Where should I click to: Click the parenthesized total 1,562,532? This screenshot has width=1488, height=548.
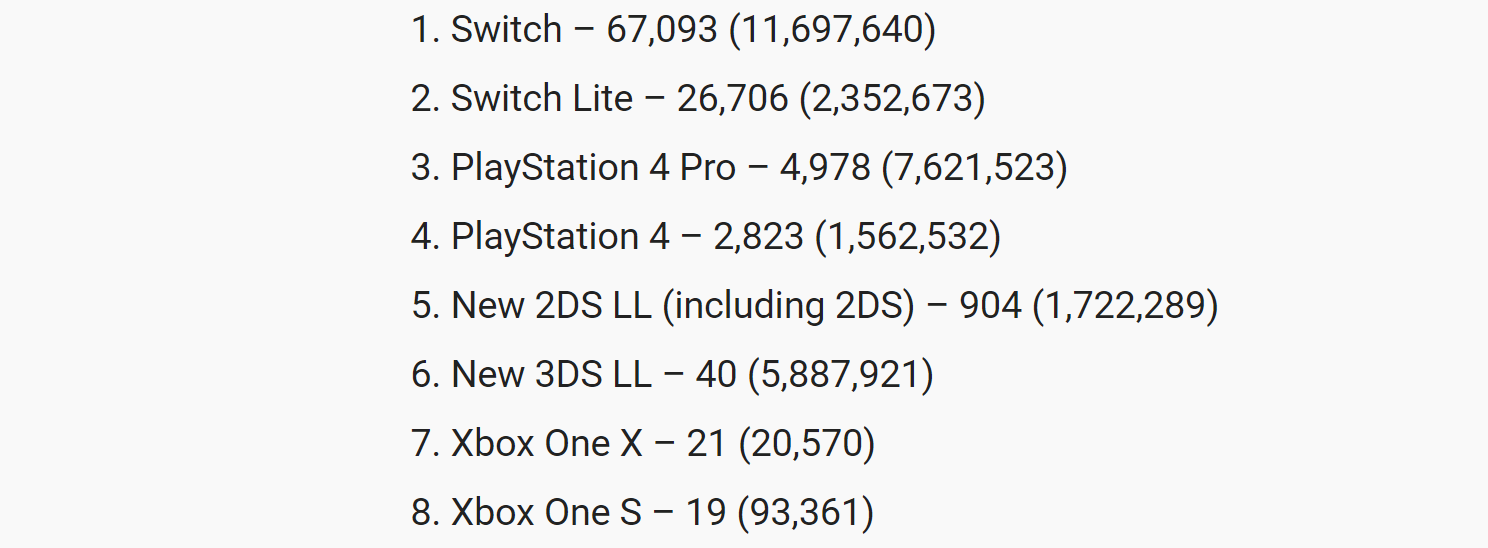(x=908, y=237)
